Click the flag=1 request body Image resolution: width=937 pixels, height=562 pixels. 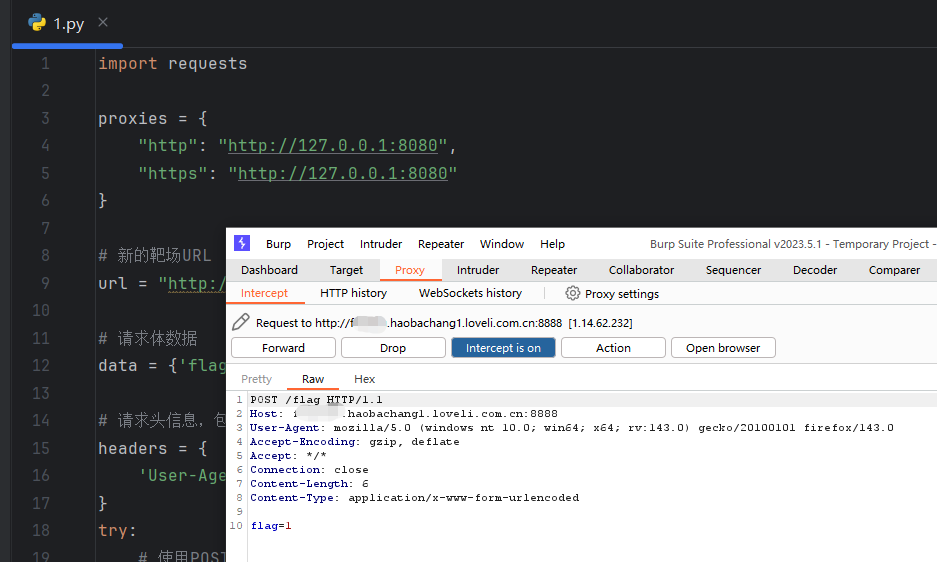coord(271,526)
